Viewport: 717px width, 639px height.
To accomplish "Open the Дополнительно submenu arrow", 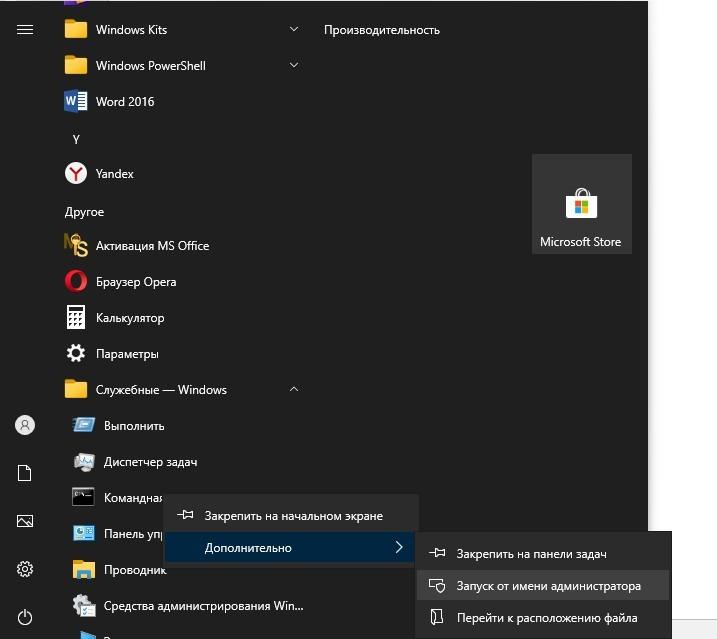I will click(399, 547).
